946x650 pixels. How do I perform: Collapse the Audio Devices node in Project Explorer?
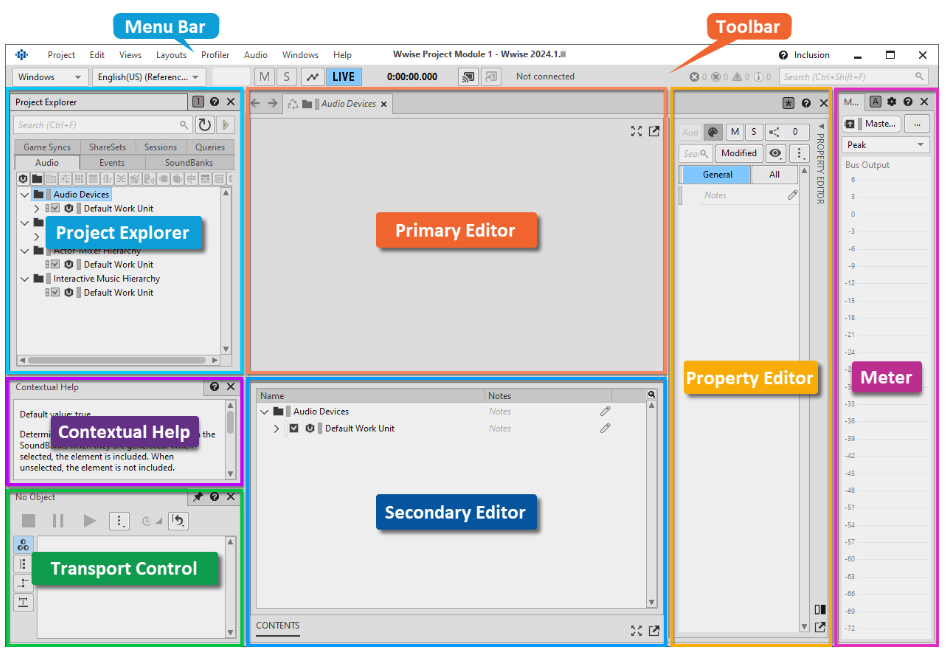[25, 194]
